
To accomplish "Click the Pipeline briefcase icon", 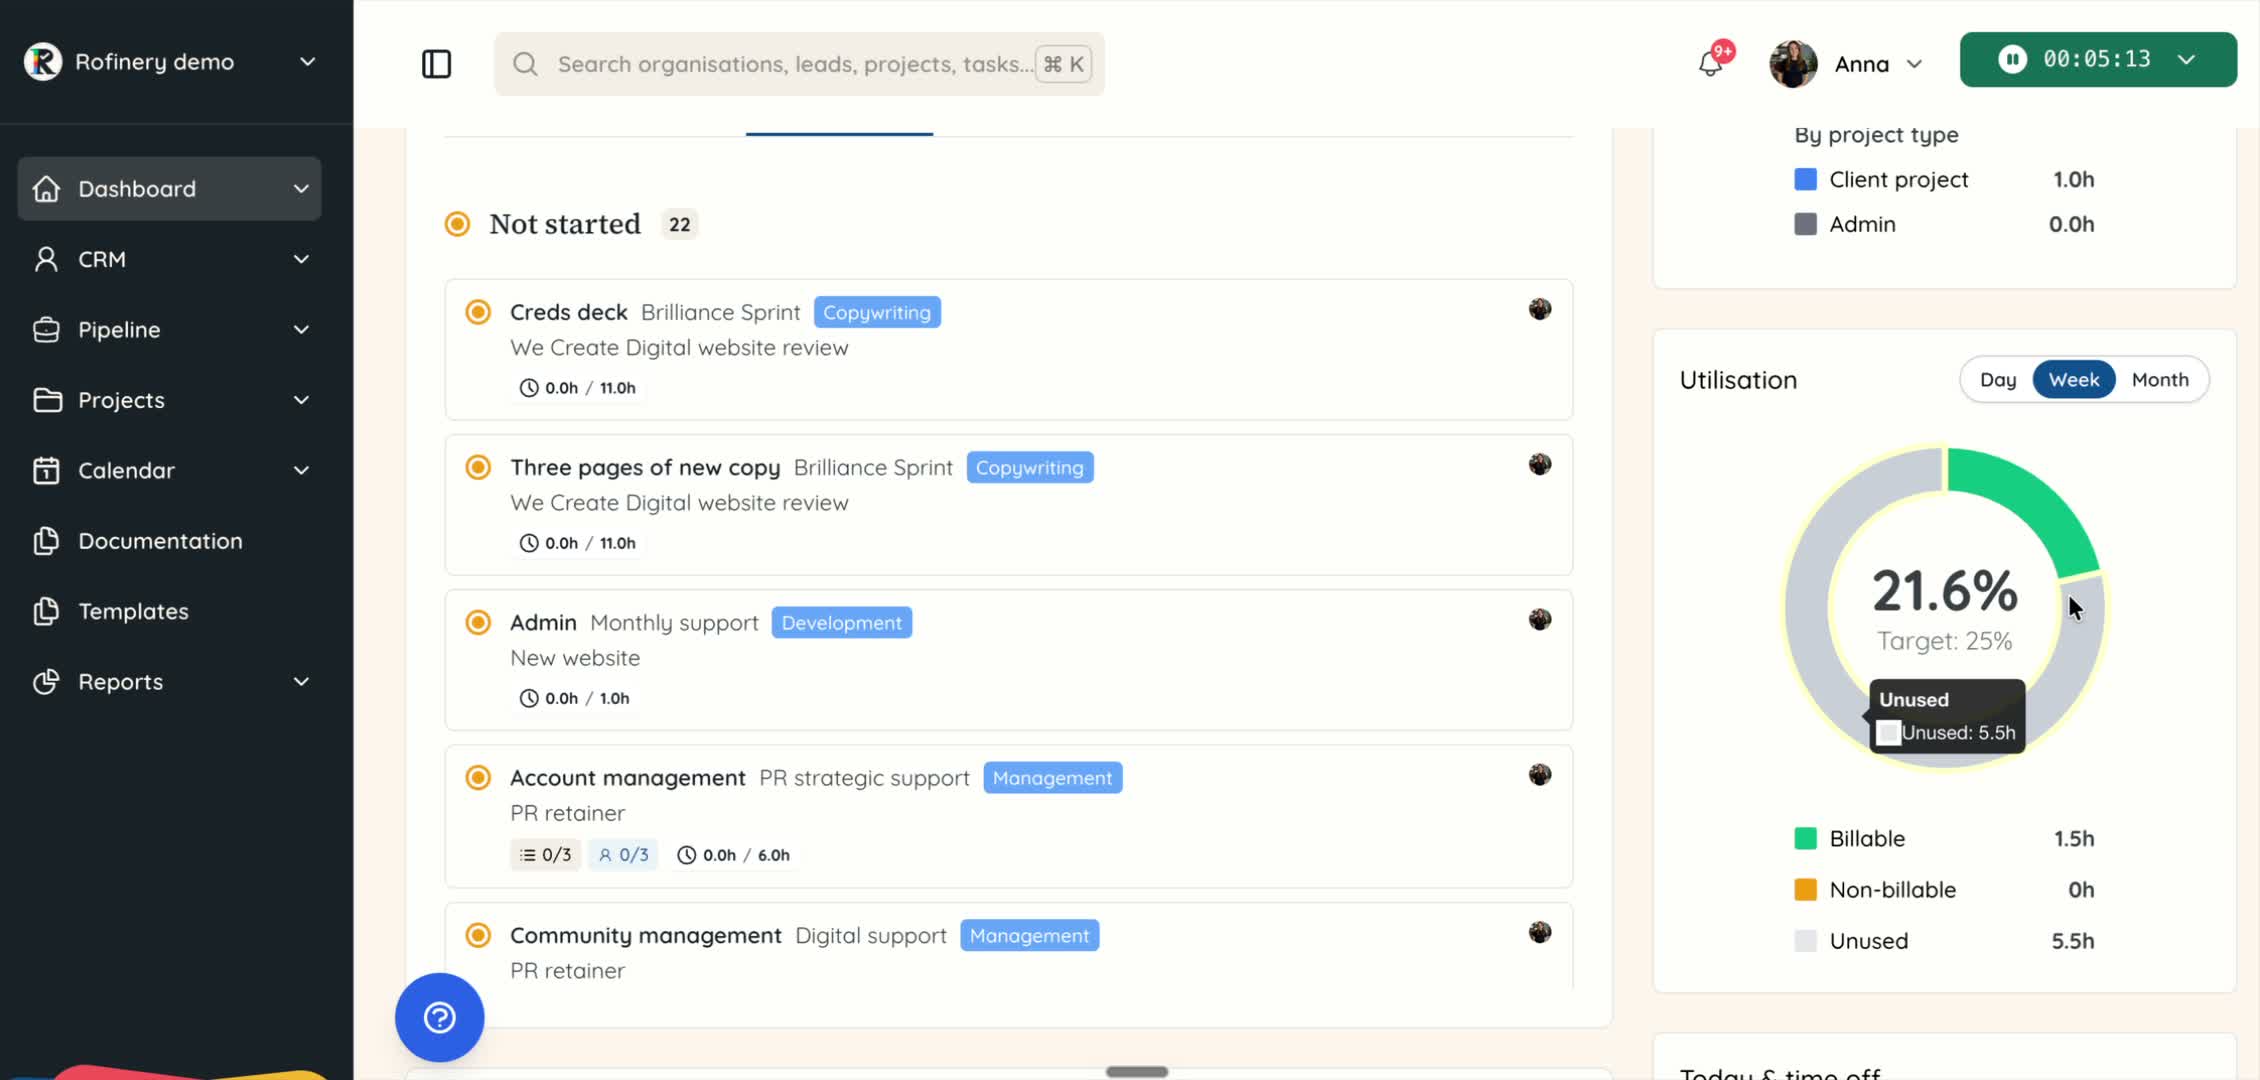I will click(46, 329).
